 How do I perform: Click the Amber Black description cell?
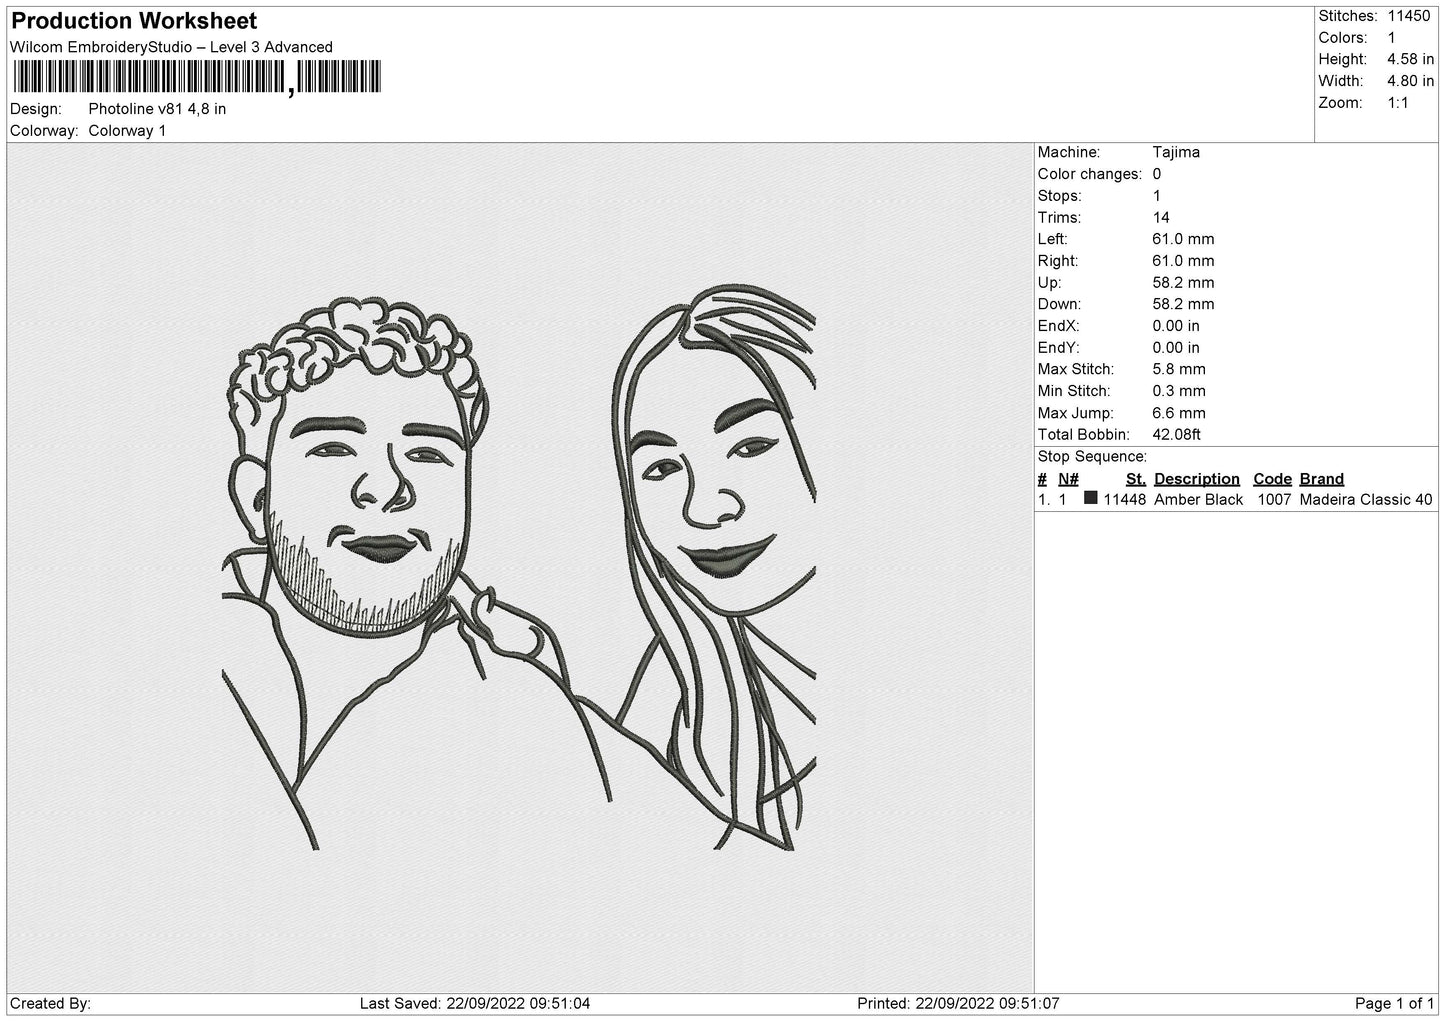point(1198,500)
